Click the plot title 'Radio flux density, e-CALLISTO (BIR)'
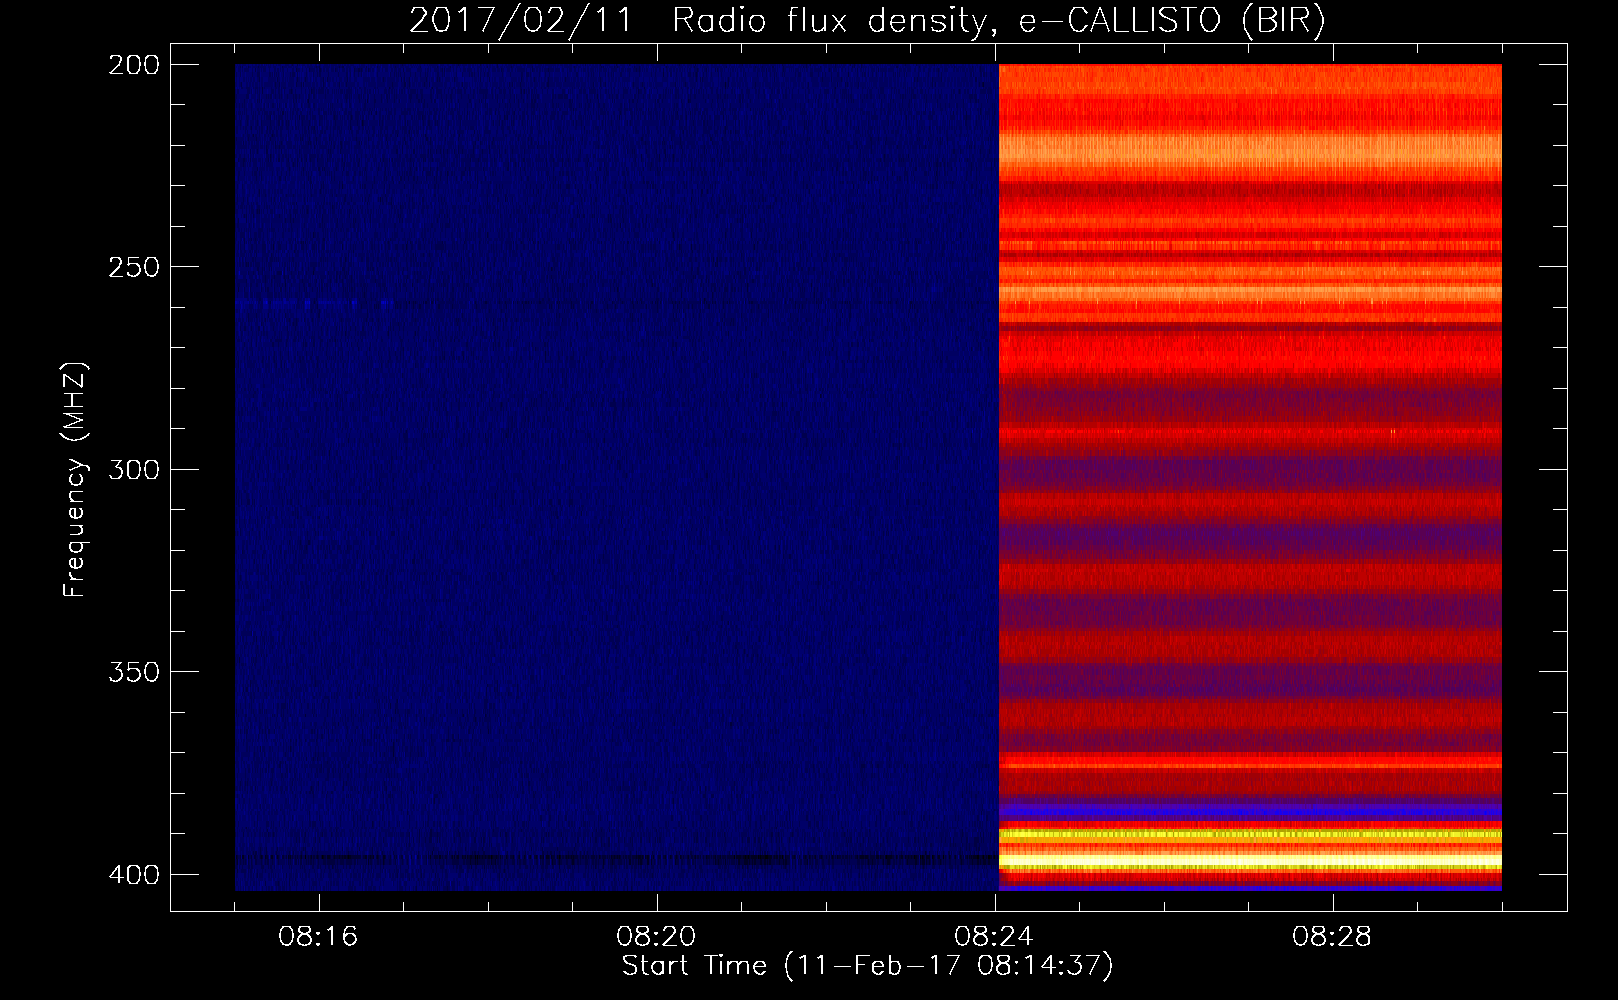Viewport: 1618px width, 1000px height. [x=998, y=21]
